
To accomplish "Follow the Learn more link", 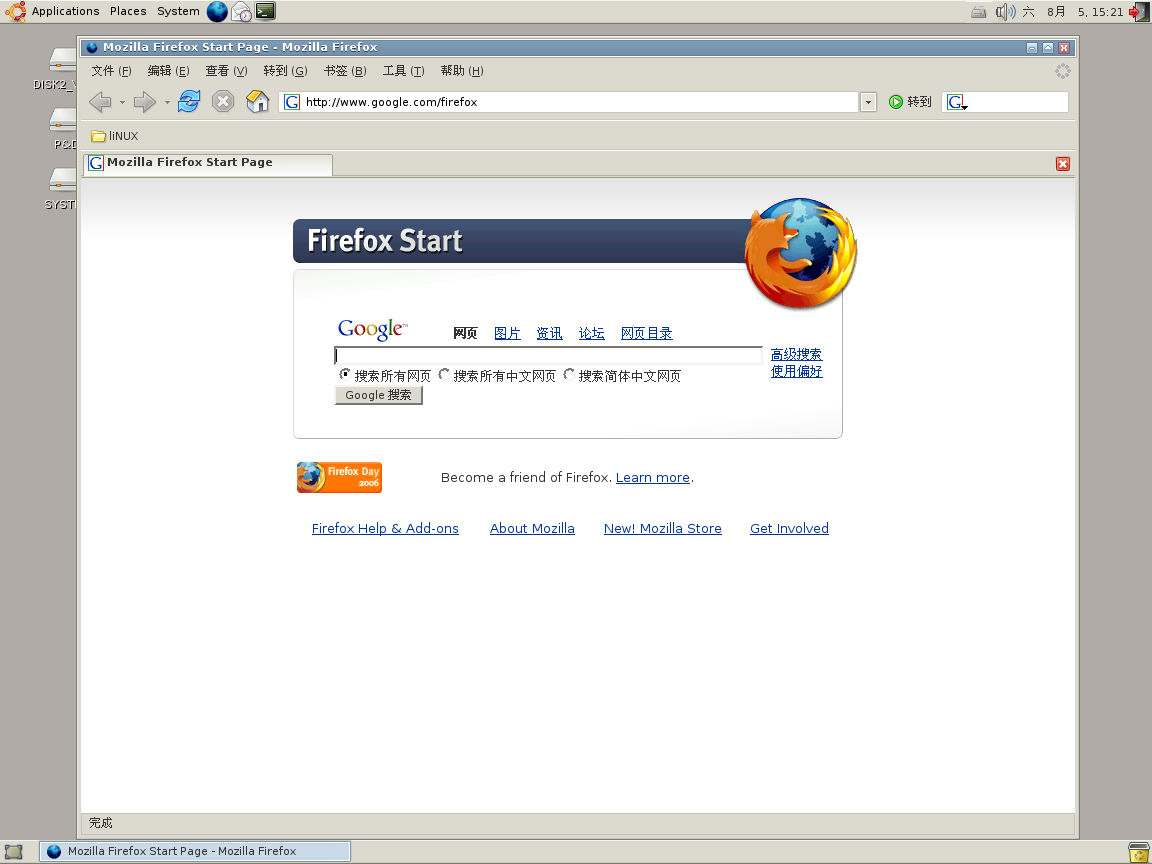I will pyautogui.click(x=652, y=478).
